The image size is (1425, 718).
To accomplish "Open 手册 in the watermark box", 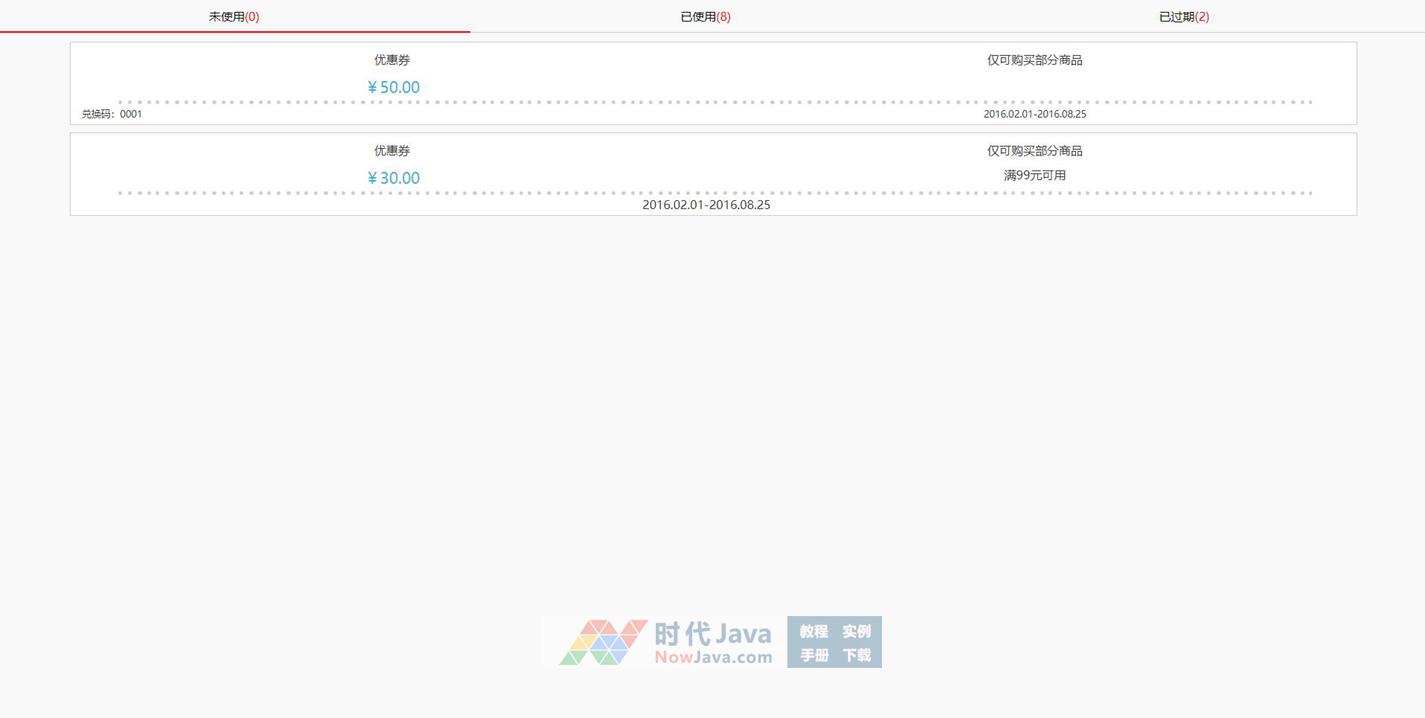I will 814,655.
